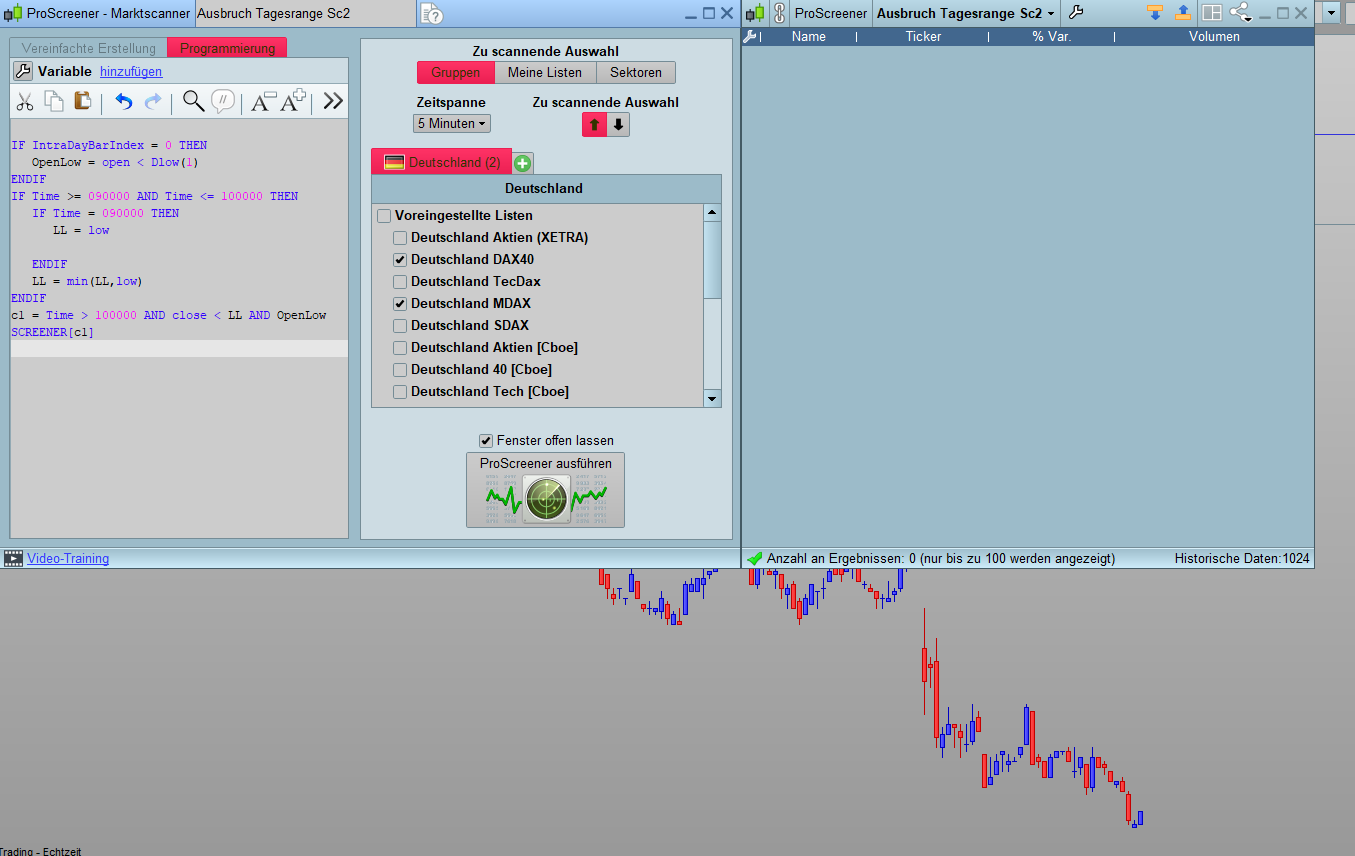Screen dimensions: 1355x856
Task: Sort results by Volumen column
Action: 1214,36
